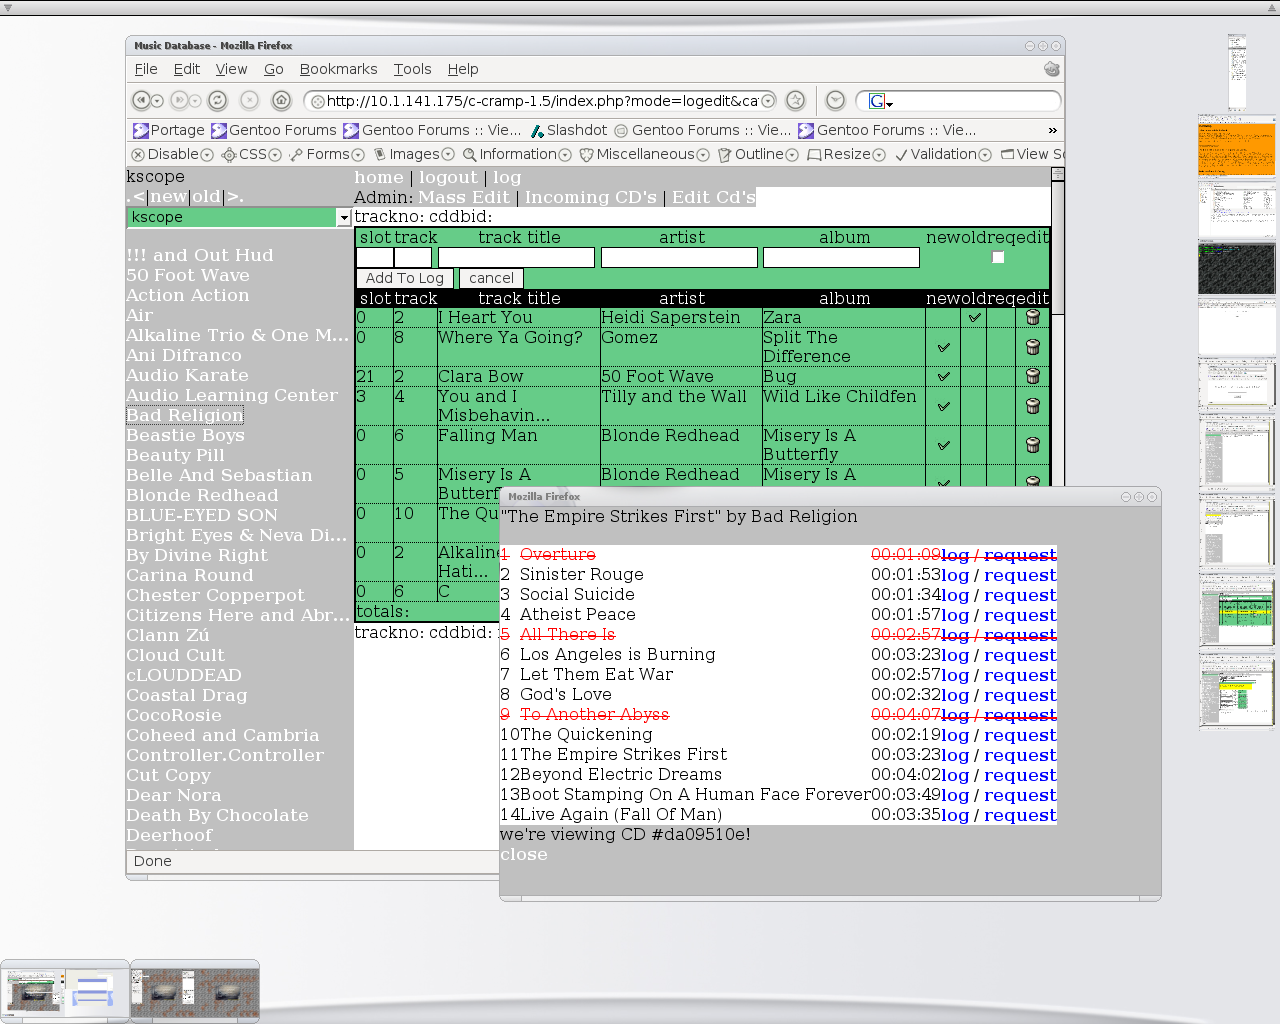Toggle the old checkmark for 'I Heart You'
The width and height of the screenshot is (1280, 1024).
974,318
